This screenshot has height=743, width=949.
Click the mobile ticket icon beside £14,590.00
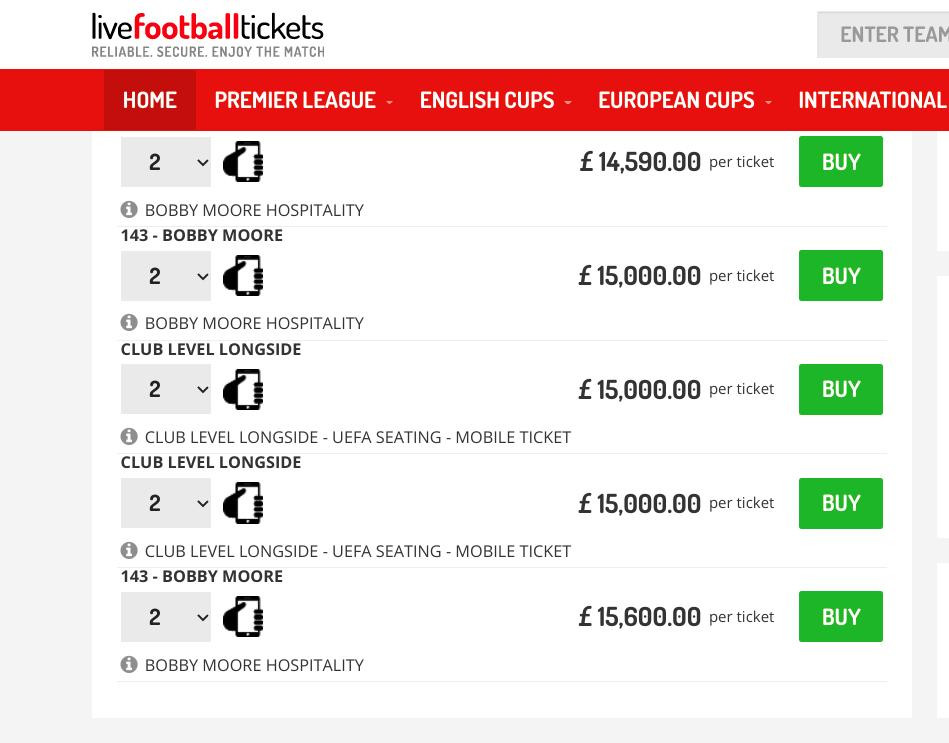(x=243, y=162)
